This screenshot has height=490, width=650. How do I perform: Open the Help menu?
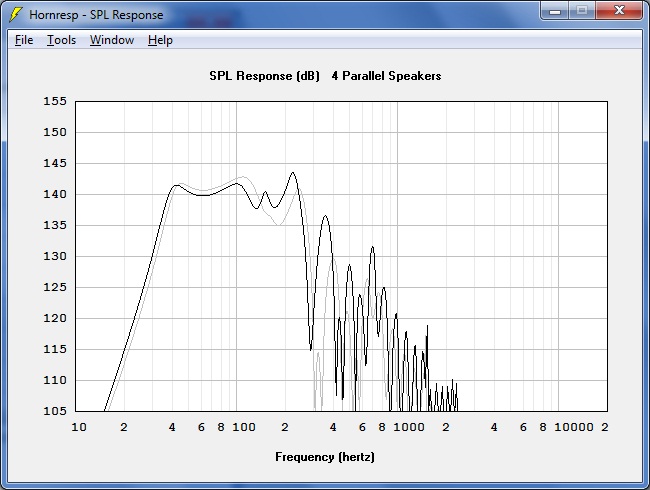pyautogui.click(x=160, y=40)
